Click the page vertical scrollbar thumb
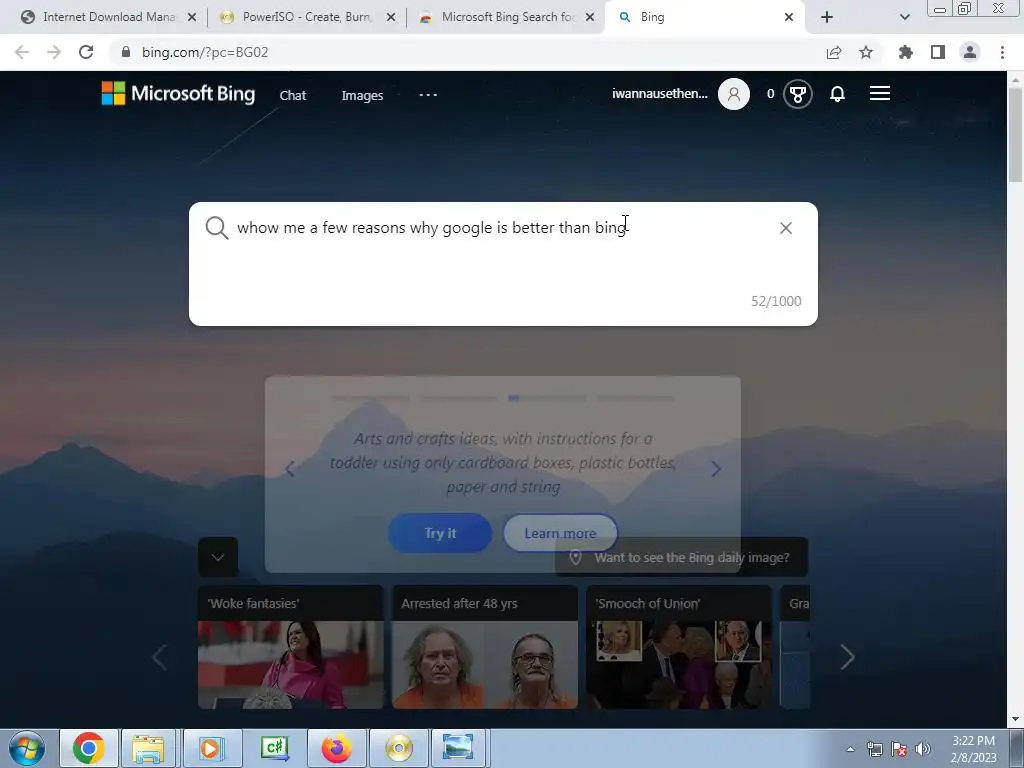1024x768 pixels. tap(1016, 134)
